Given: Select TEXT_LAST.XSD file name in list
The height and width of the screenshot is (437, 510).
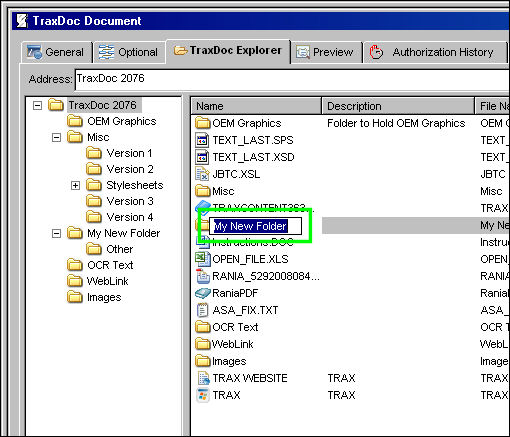Looking at the screenshot, I should click(253, 157).
